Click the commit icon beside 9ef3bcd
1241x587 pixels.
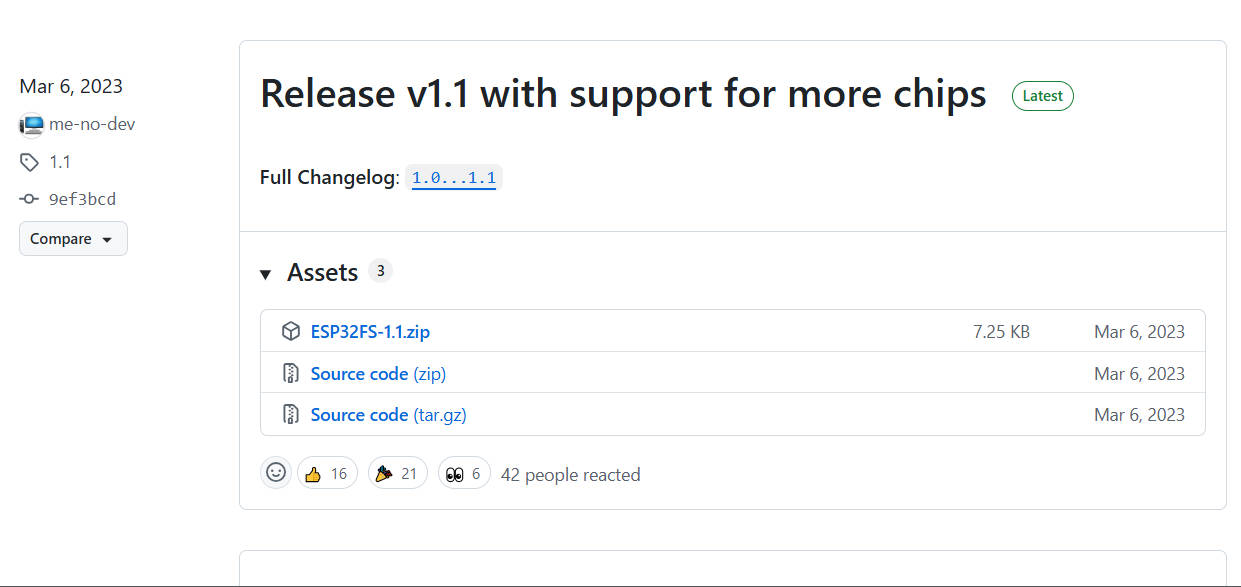tap(30, 199)
